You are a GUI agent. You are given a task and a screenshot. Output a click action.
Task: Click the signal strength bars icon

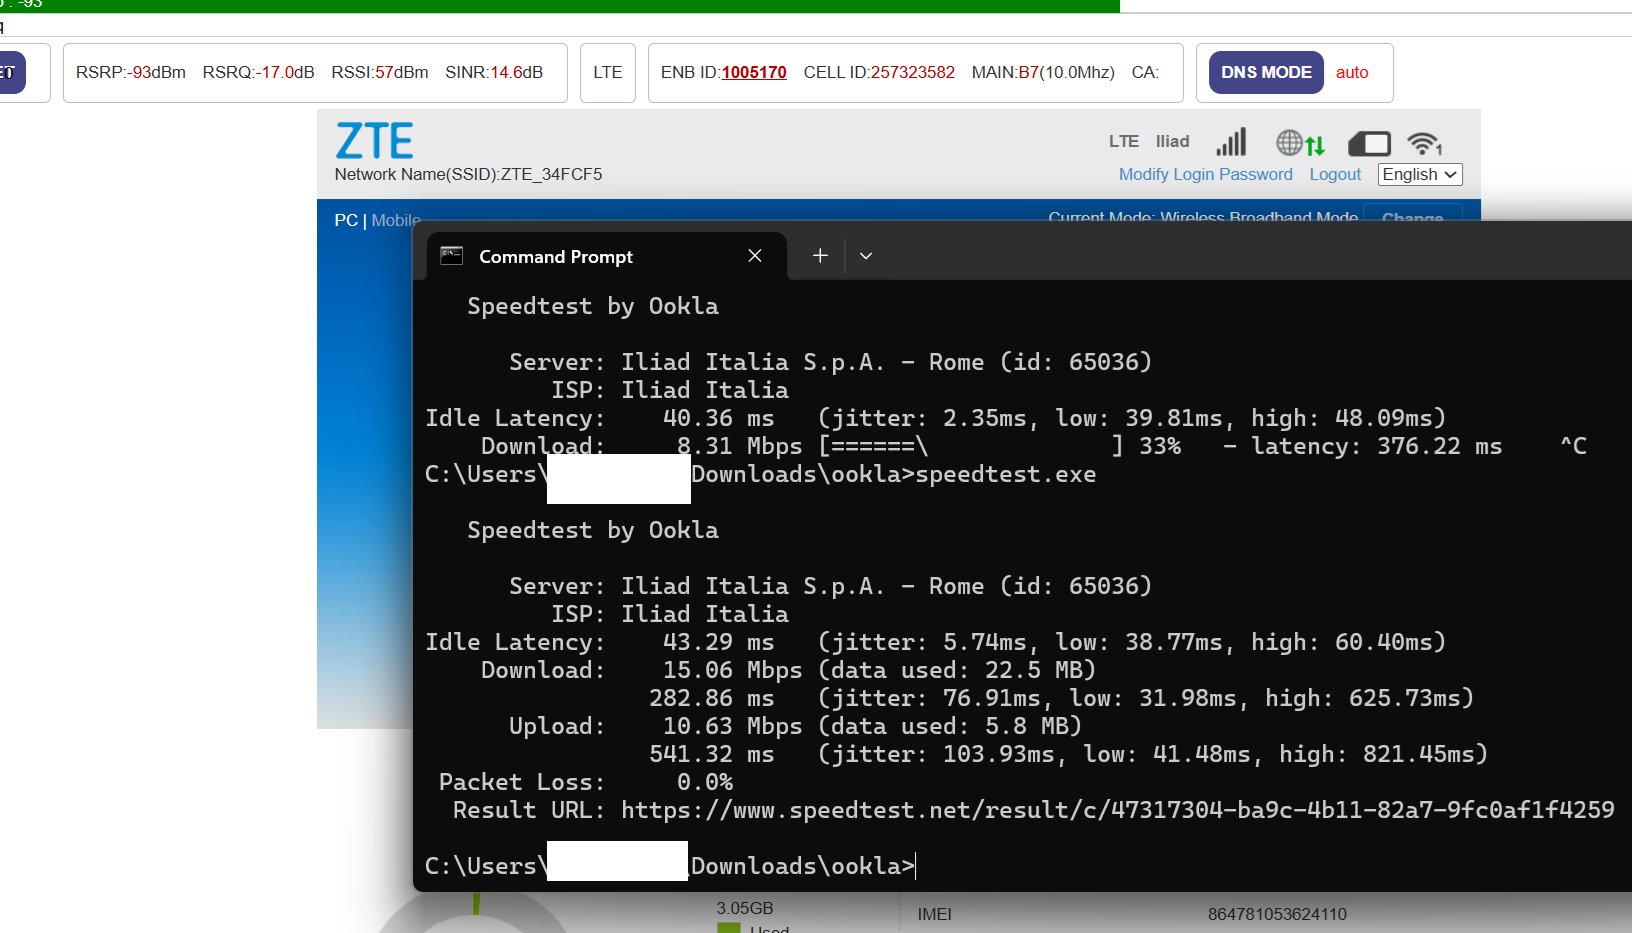pos(1231,142)
